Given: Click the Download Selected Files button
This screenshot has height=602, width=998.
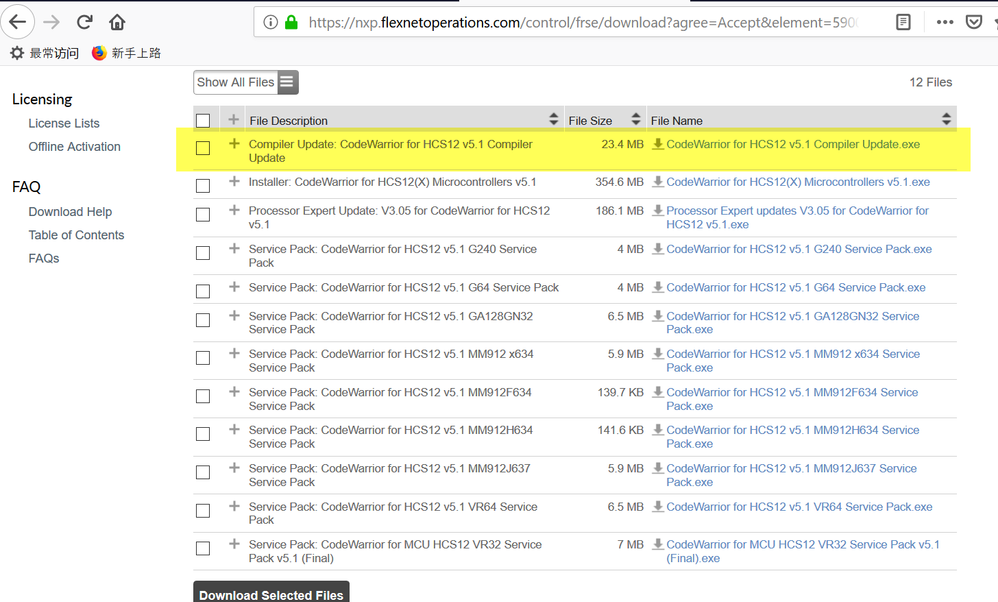Looking at the screenshot, I should [x=271, y=592].
